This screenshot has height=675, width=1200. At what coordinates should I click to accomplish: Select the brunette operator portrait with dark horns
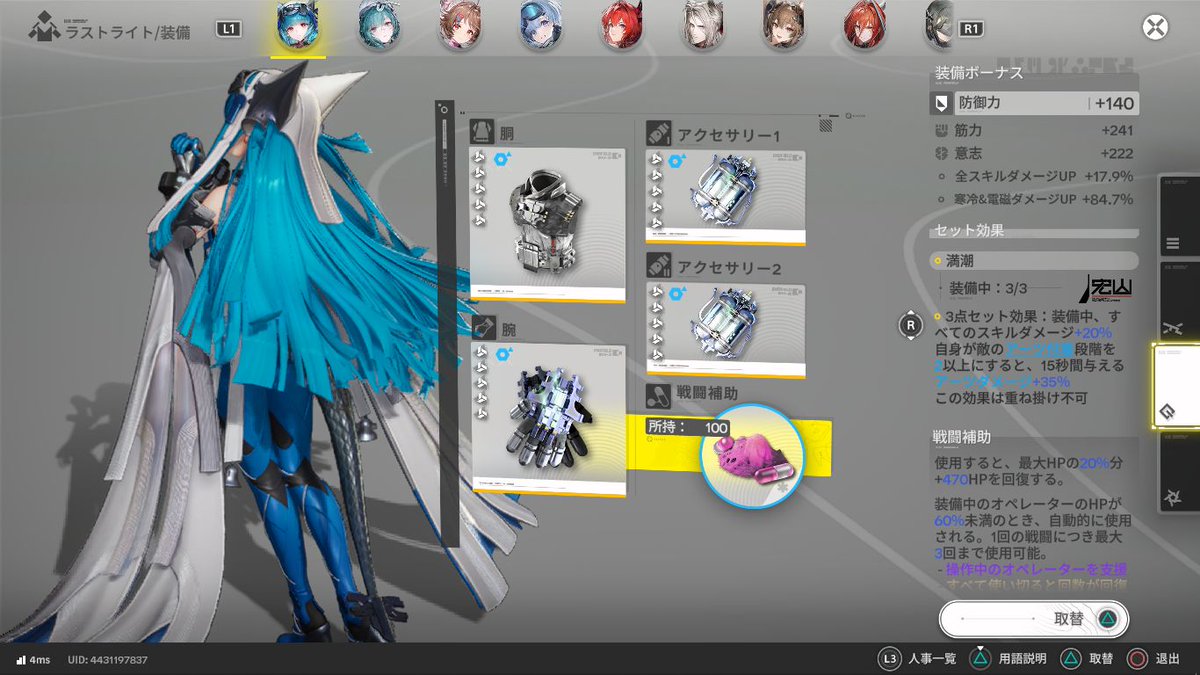click(786, 26)
